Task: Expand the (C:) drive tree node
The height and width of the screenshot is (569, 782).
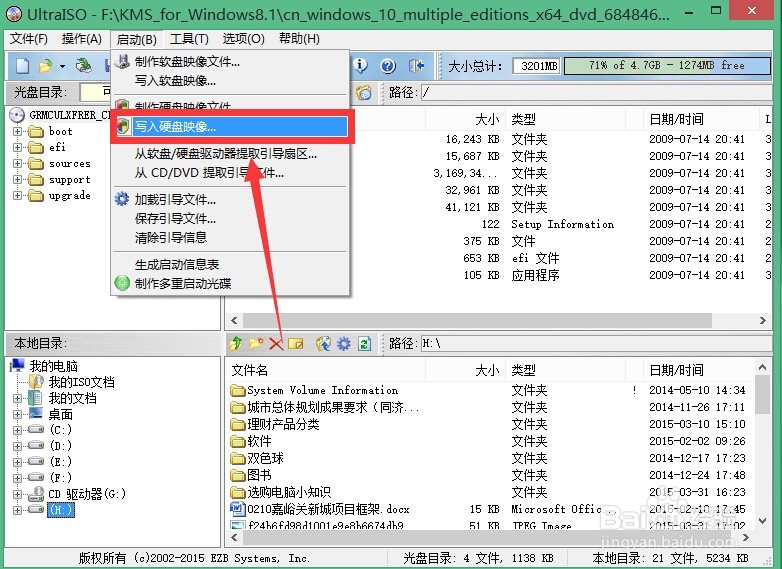Action: [x=17, y=430]
